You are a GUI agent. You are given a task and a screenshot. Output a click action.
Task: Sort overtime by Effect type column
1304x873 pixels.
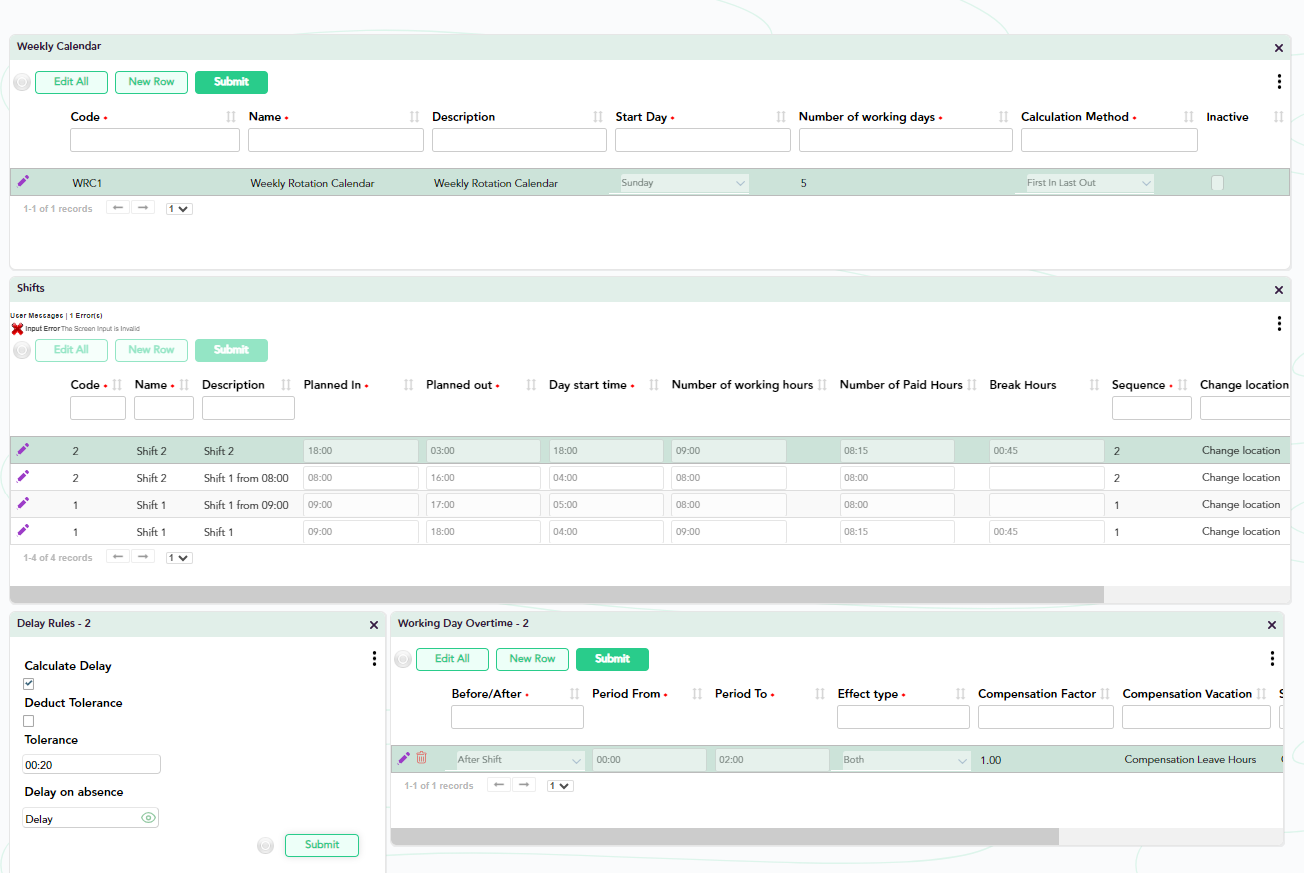coord(961,694)
